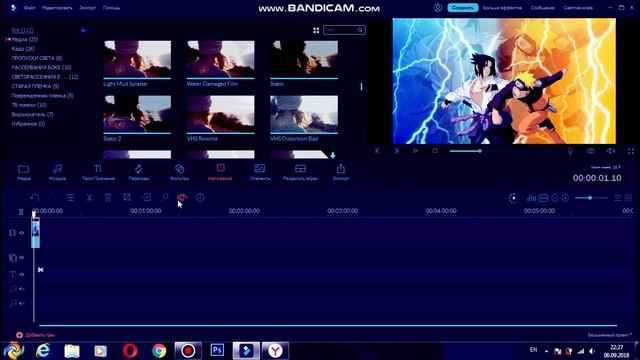Click the blue download arrow under thumbnails
This screenshot has width=640, height=360.
pos(333,155)
